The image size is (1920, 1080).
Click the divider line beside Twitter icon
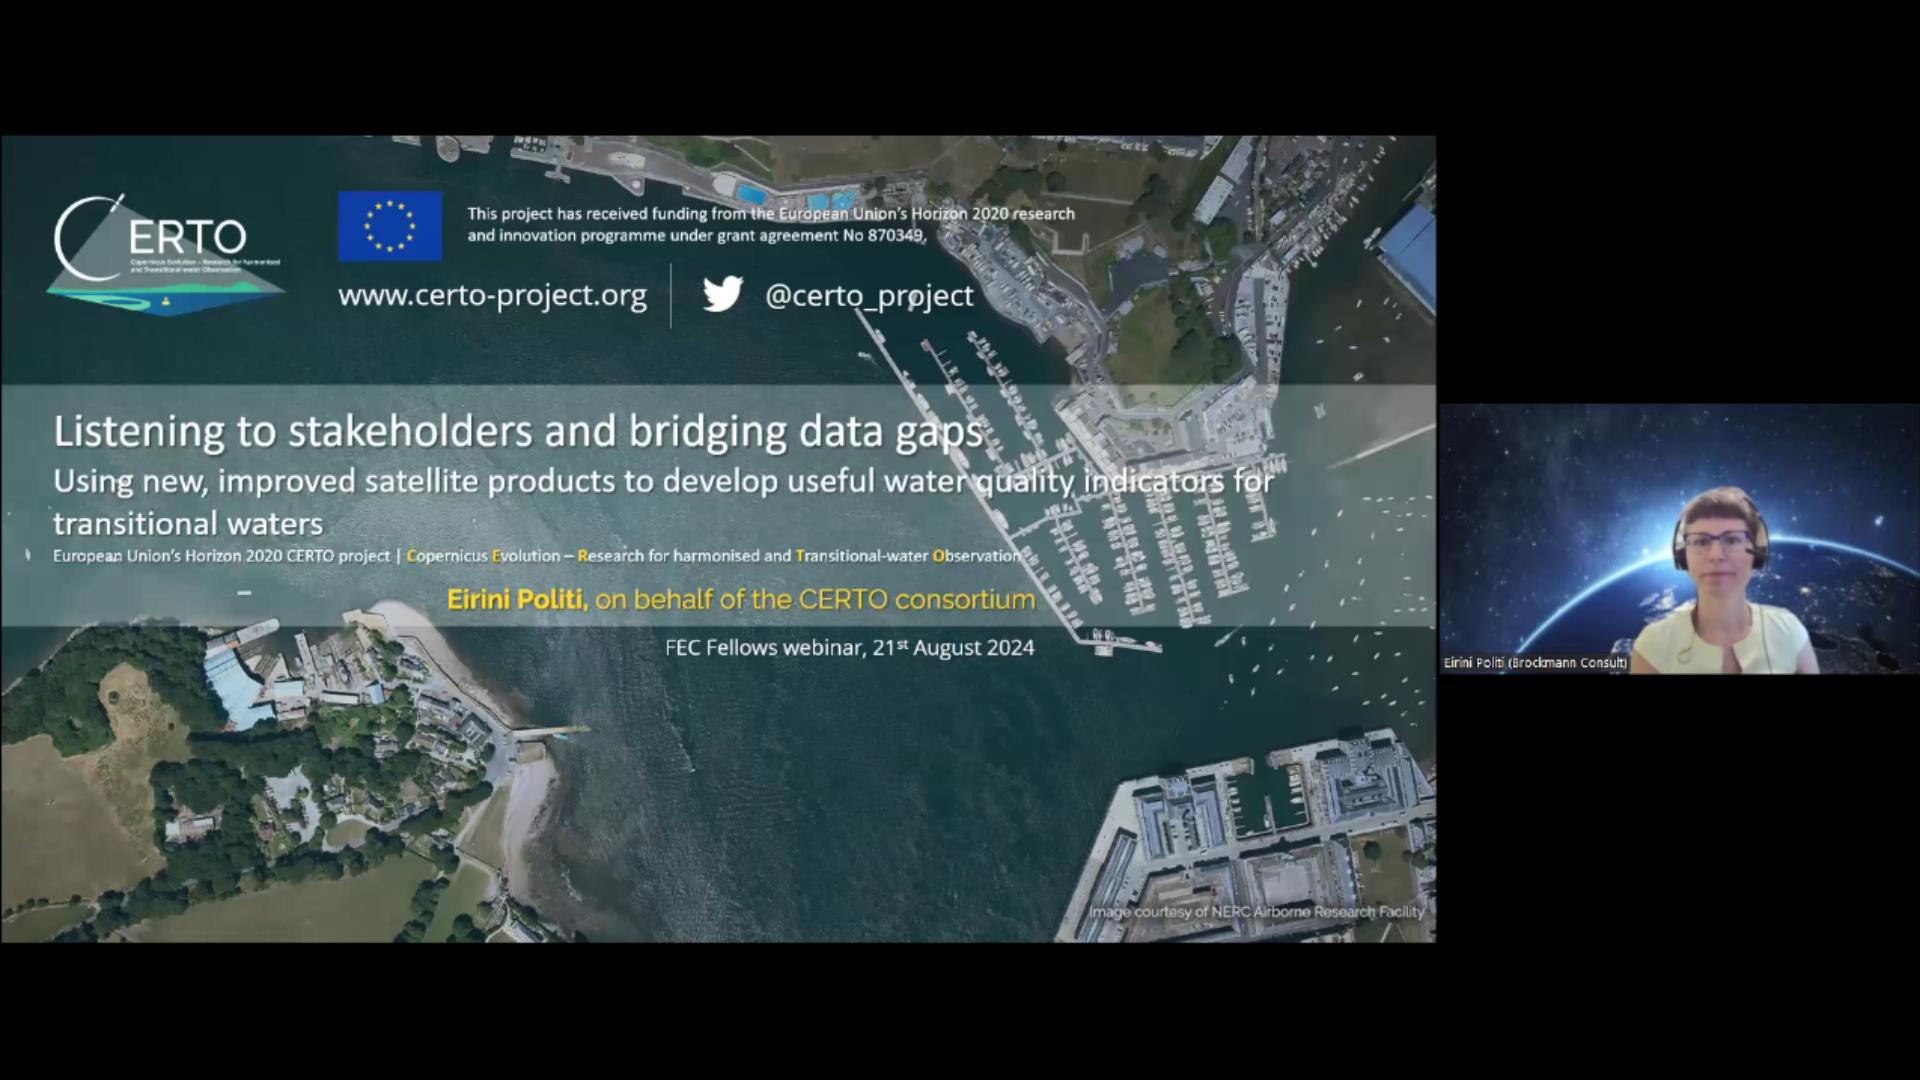[671, 295]
